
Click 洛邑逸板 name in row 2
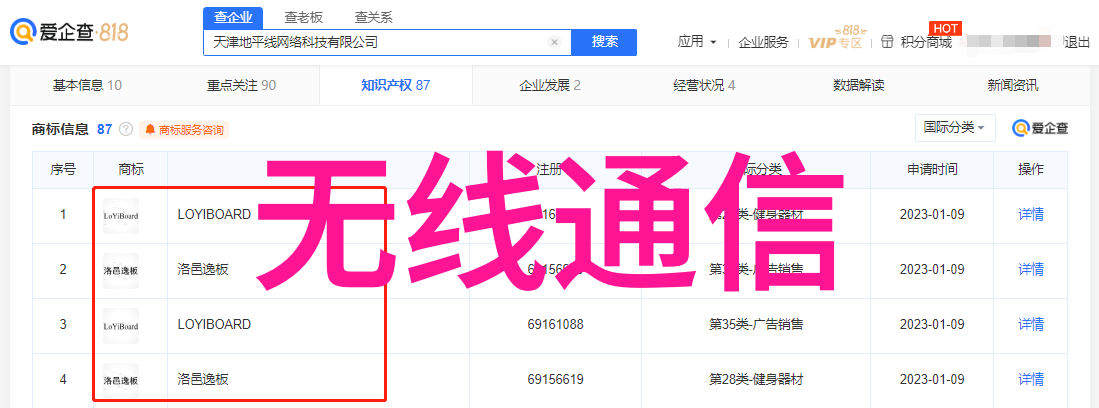[203, 270]
